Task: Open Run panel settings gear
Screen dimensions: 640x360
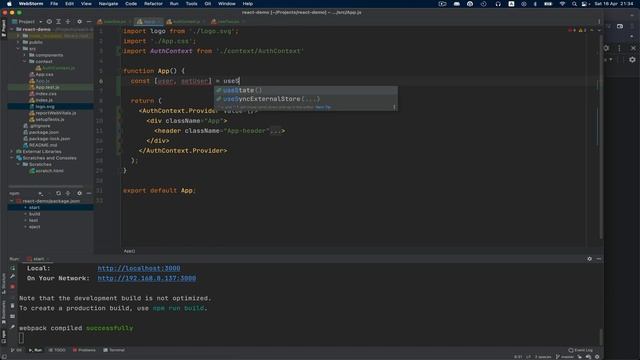Action: tap(589, 259)
